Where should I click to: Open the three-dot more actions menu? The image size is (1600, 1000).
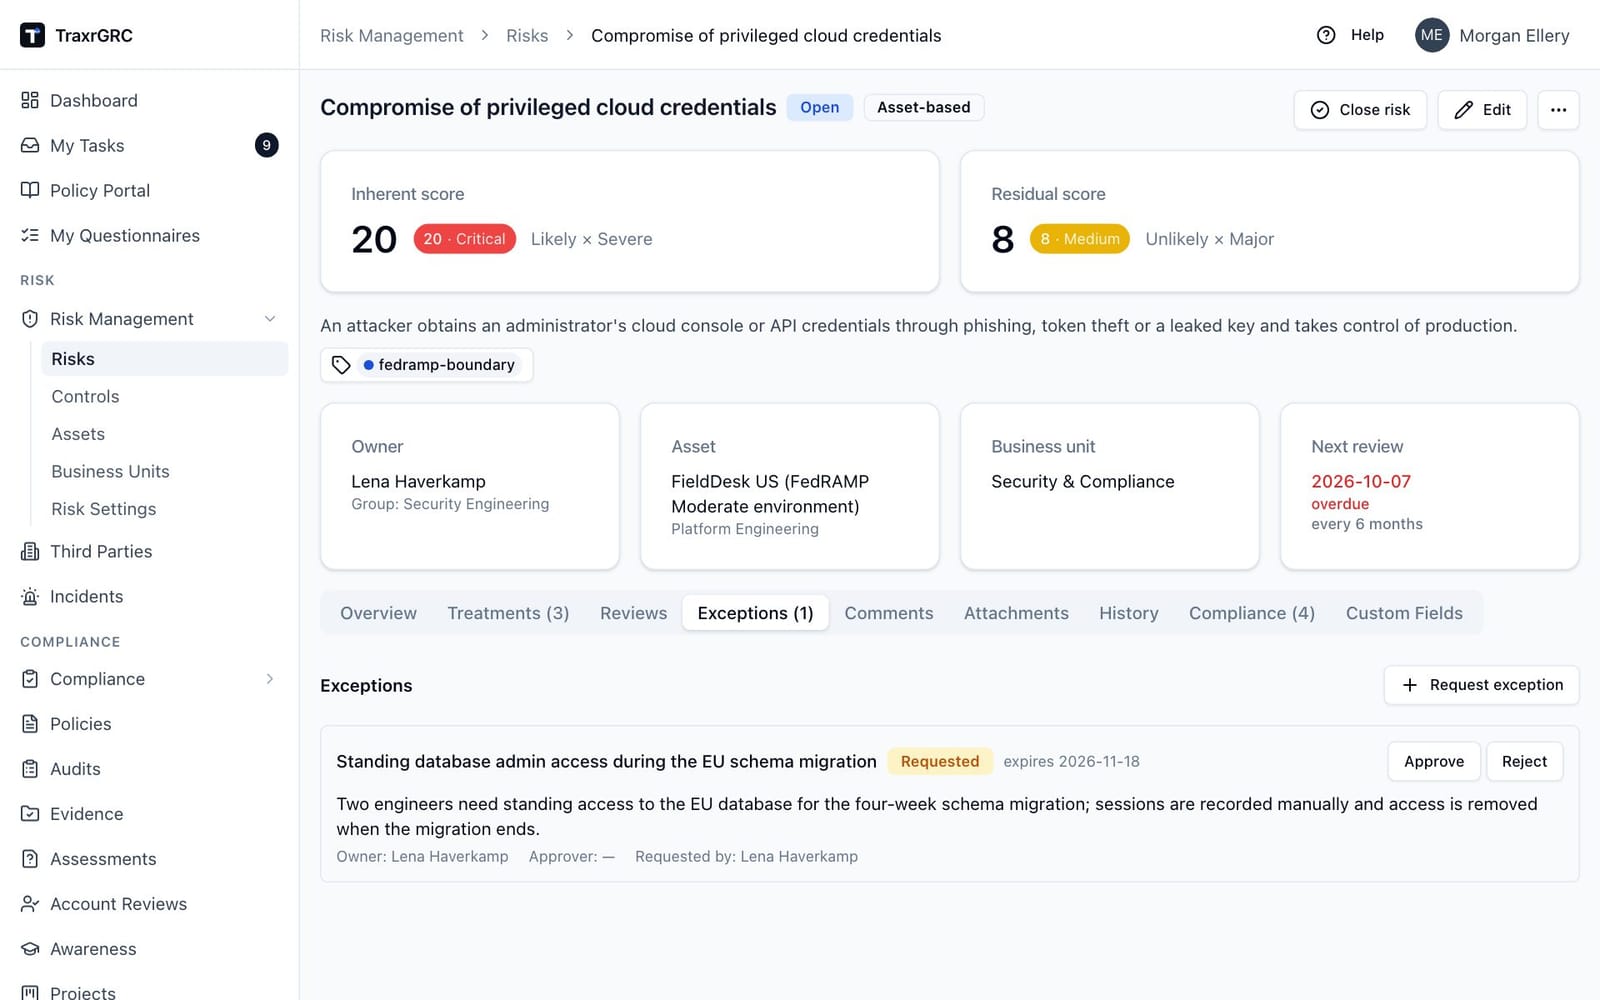tap(1558, 110)
